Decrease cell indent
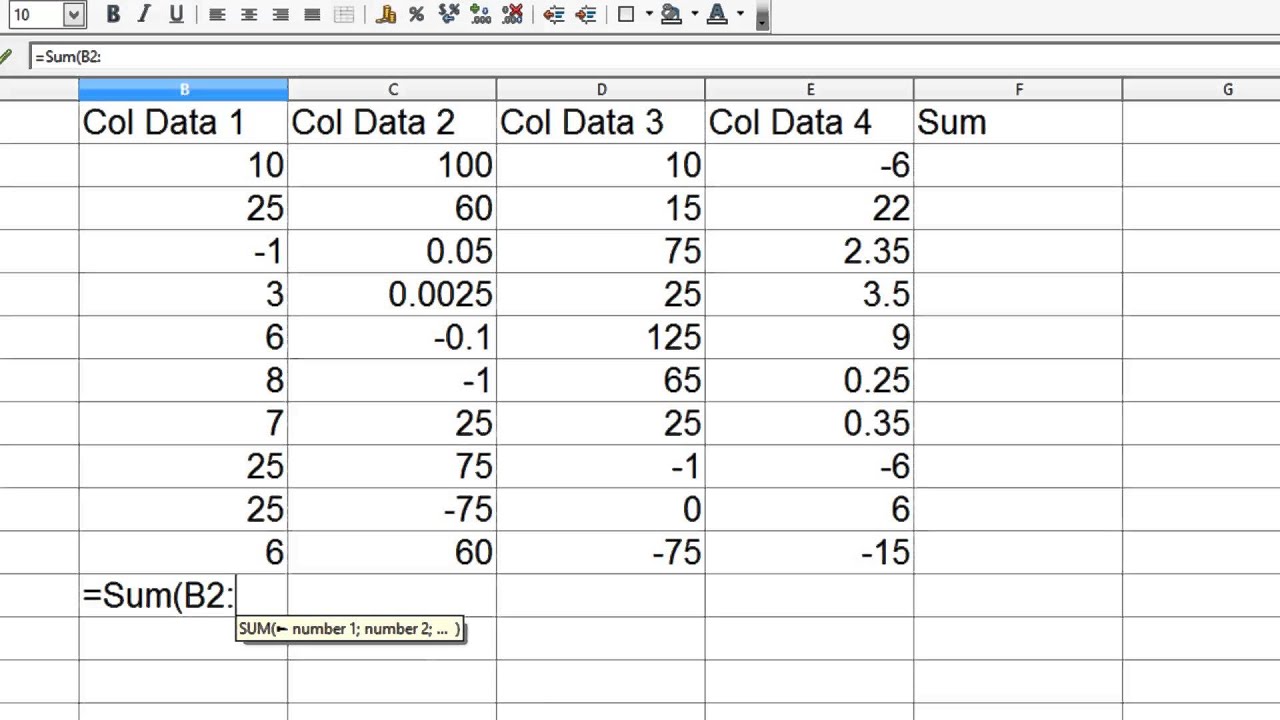The height and width of the screenshot is (720, 1280). (554, 14)
